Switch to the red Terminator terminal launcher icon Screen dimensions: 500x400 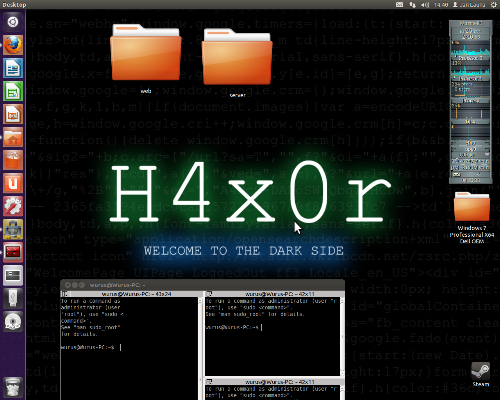(x=13, y=252)
